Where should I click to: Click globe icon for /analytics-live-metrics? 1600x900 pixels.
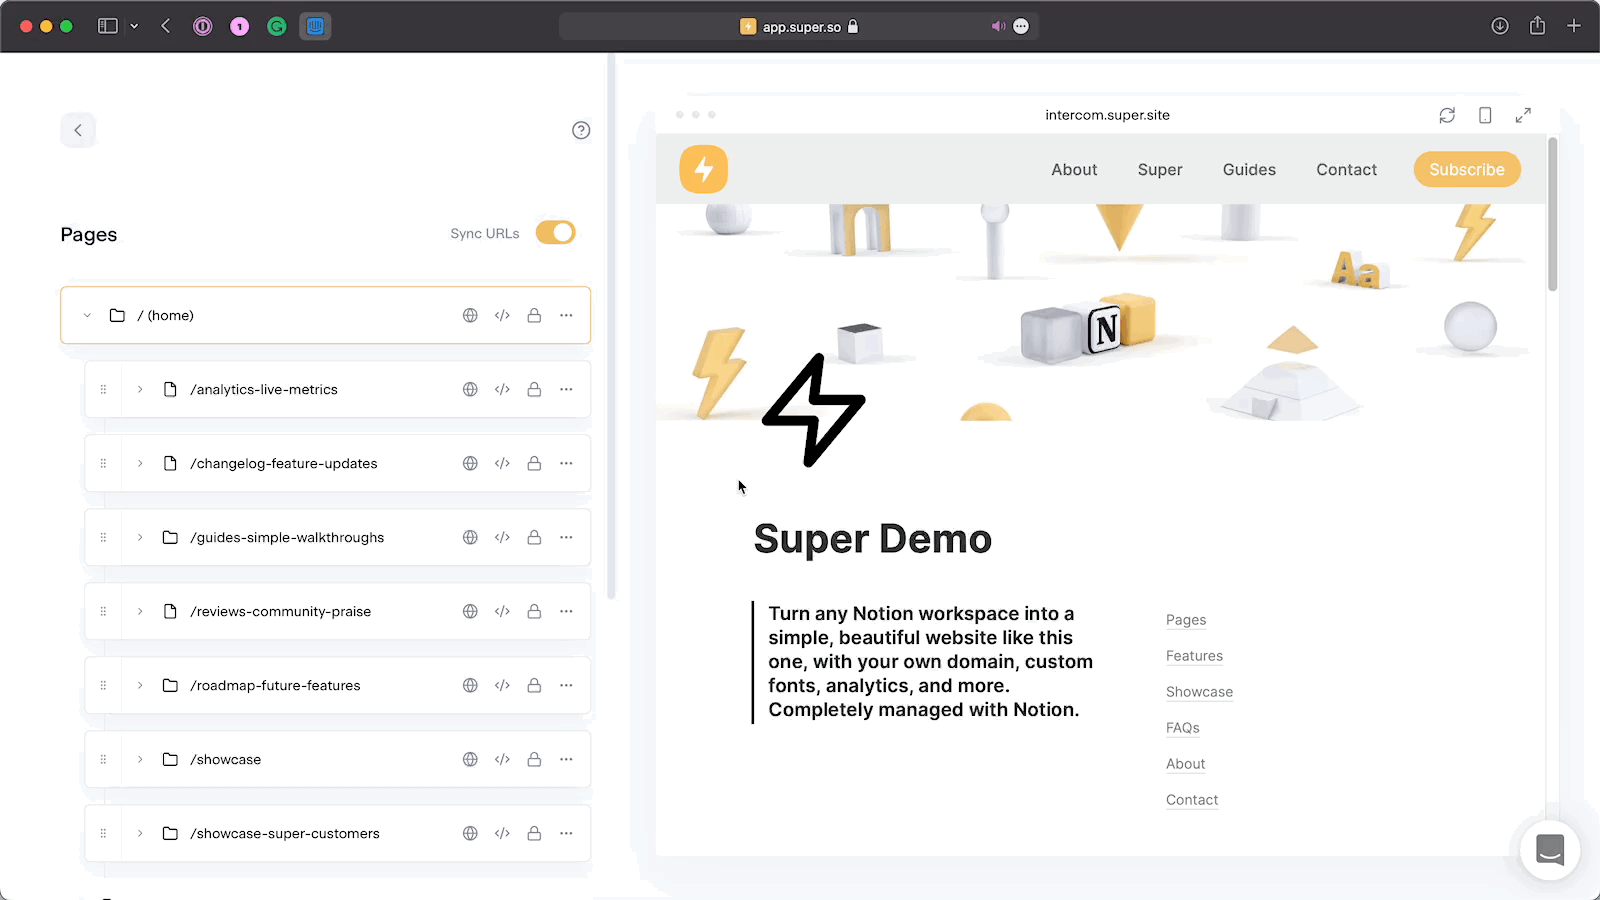tap(470, 389)
